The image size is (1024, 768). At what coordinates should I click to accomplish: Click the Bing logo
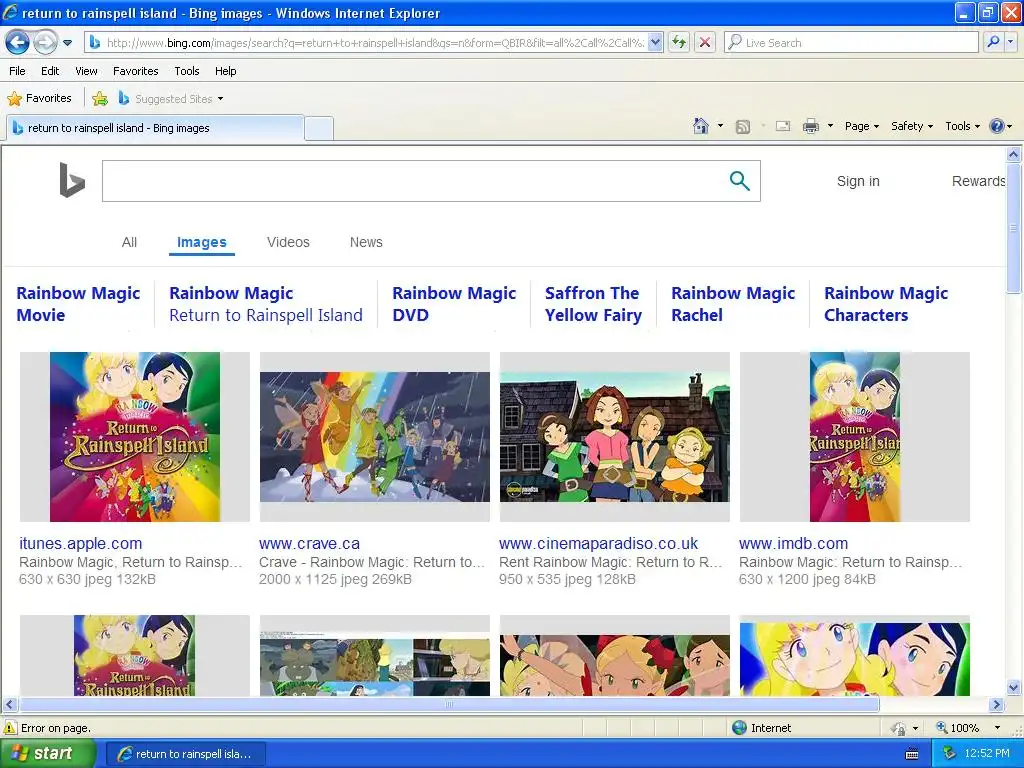(x=72, y=180)
